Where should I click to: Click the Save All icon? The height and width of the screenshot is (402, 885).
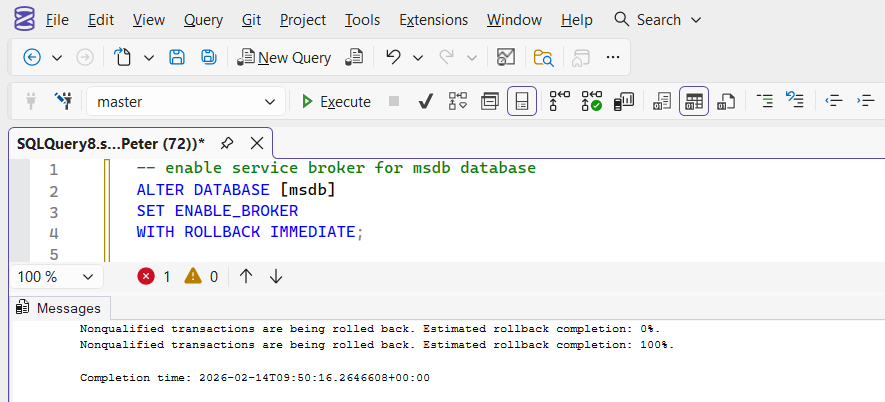[209, 57]
